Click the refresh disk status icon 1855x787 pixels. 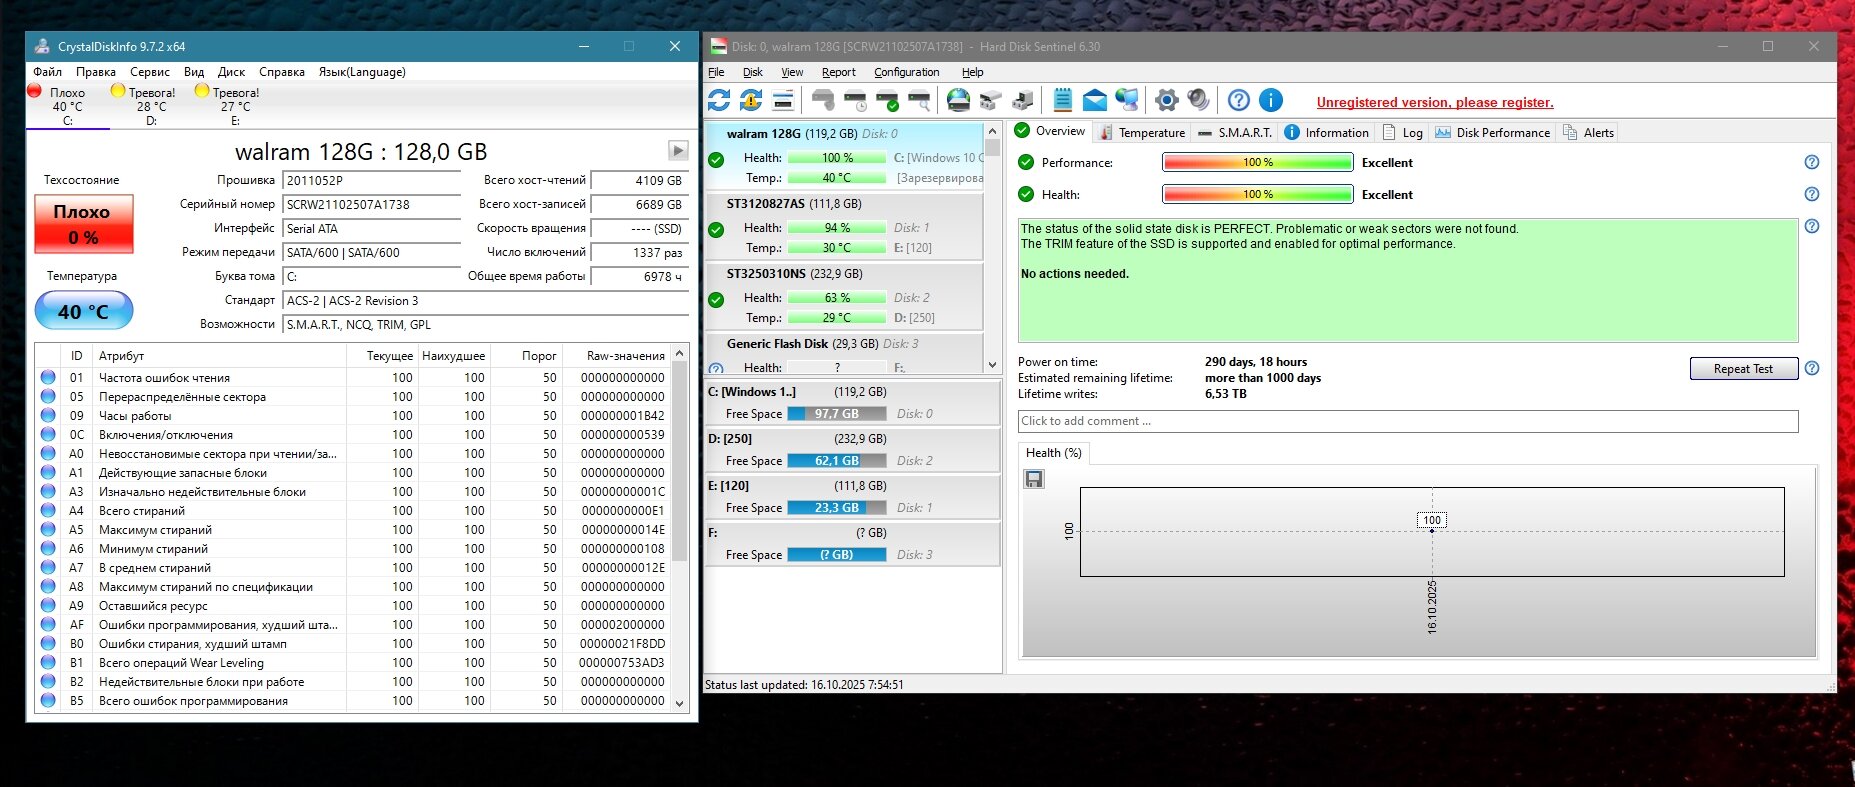[x=719, y=100]
